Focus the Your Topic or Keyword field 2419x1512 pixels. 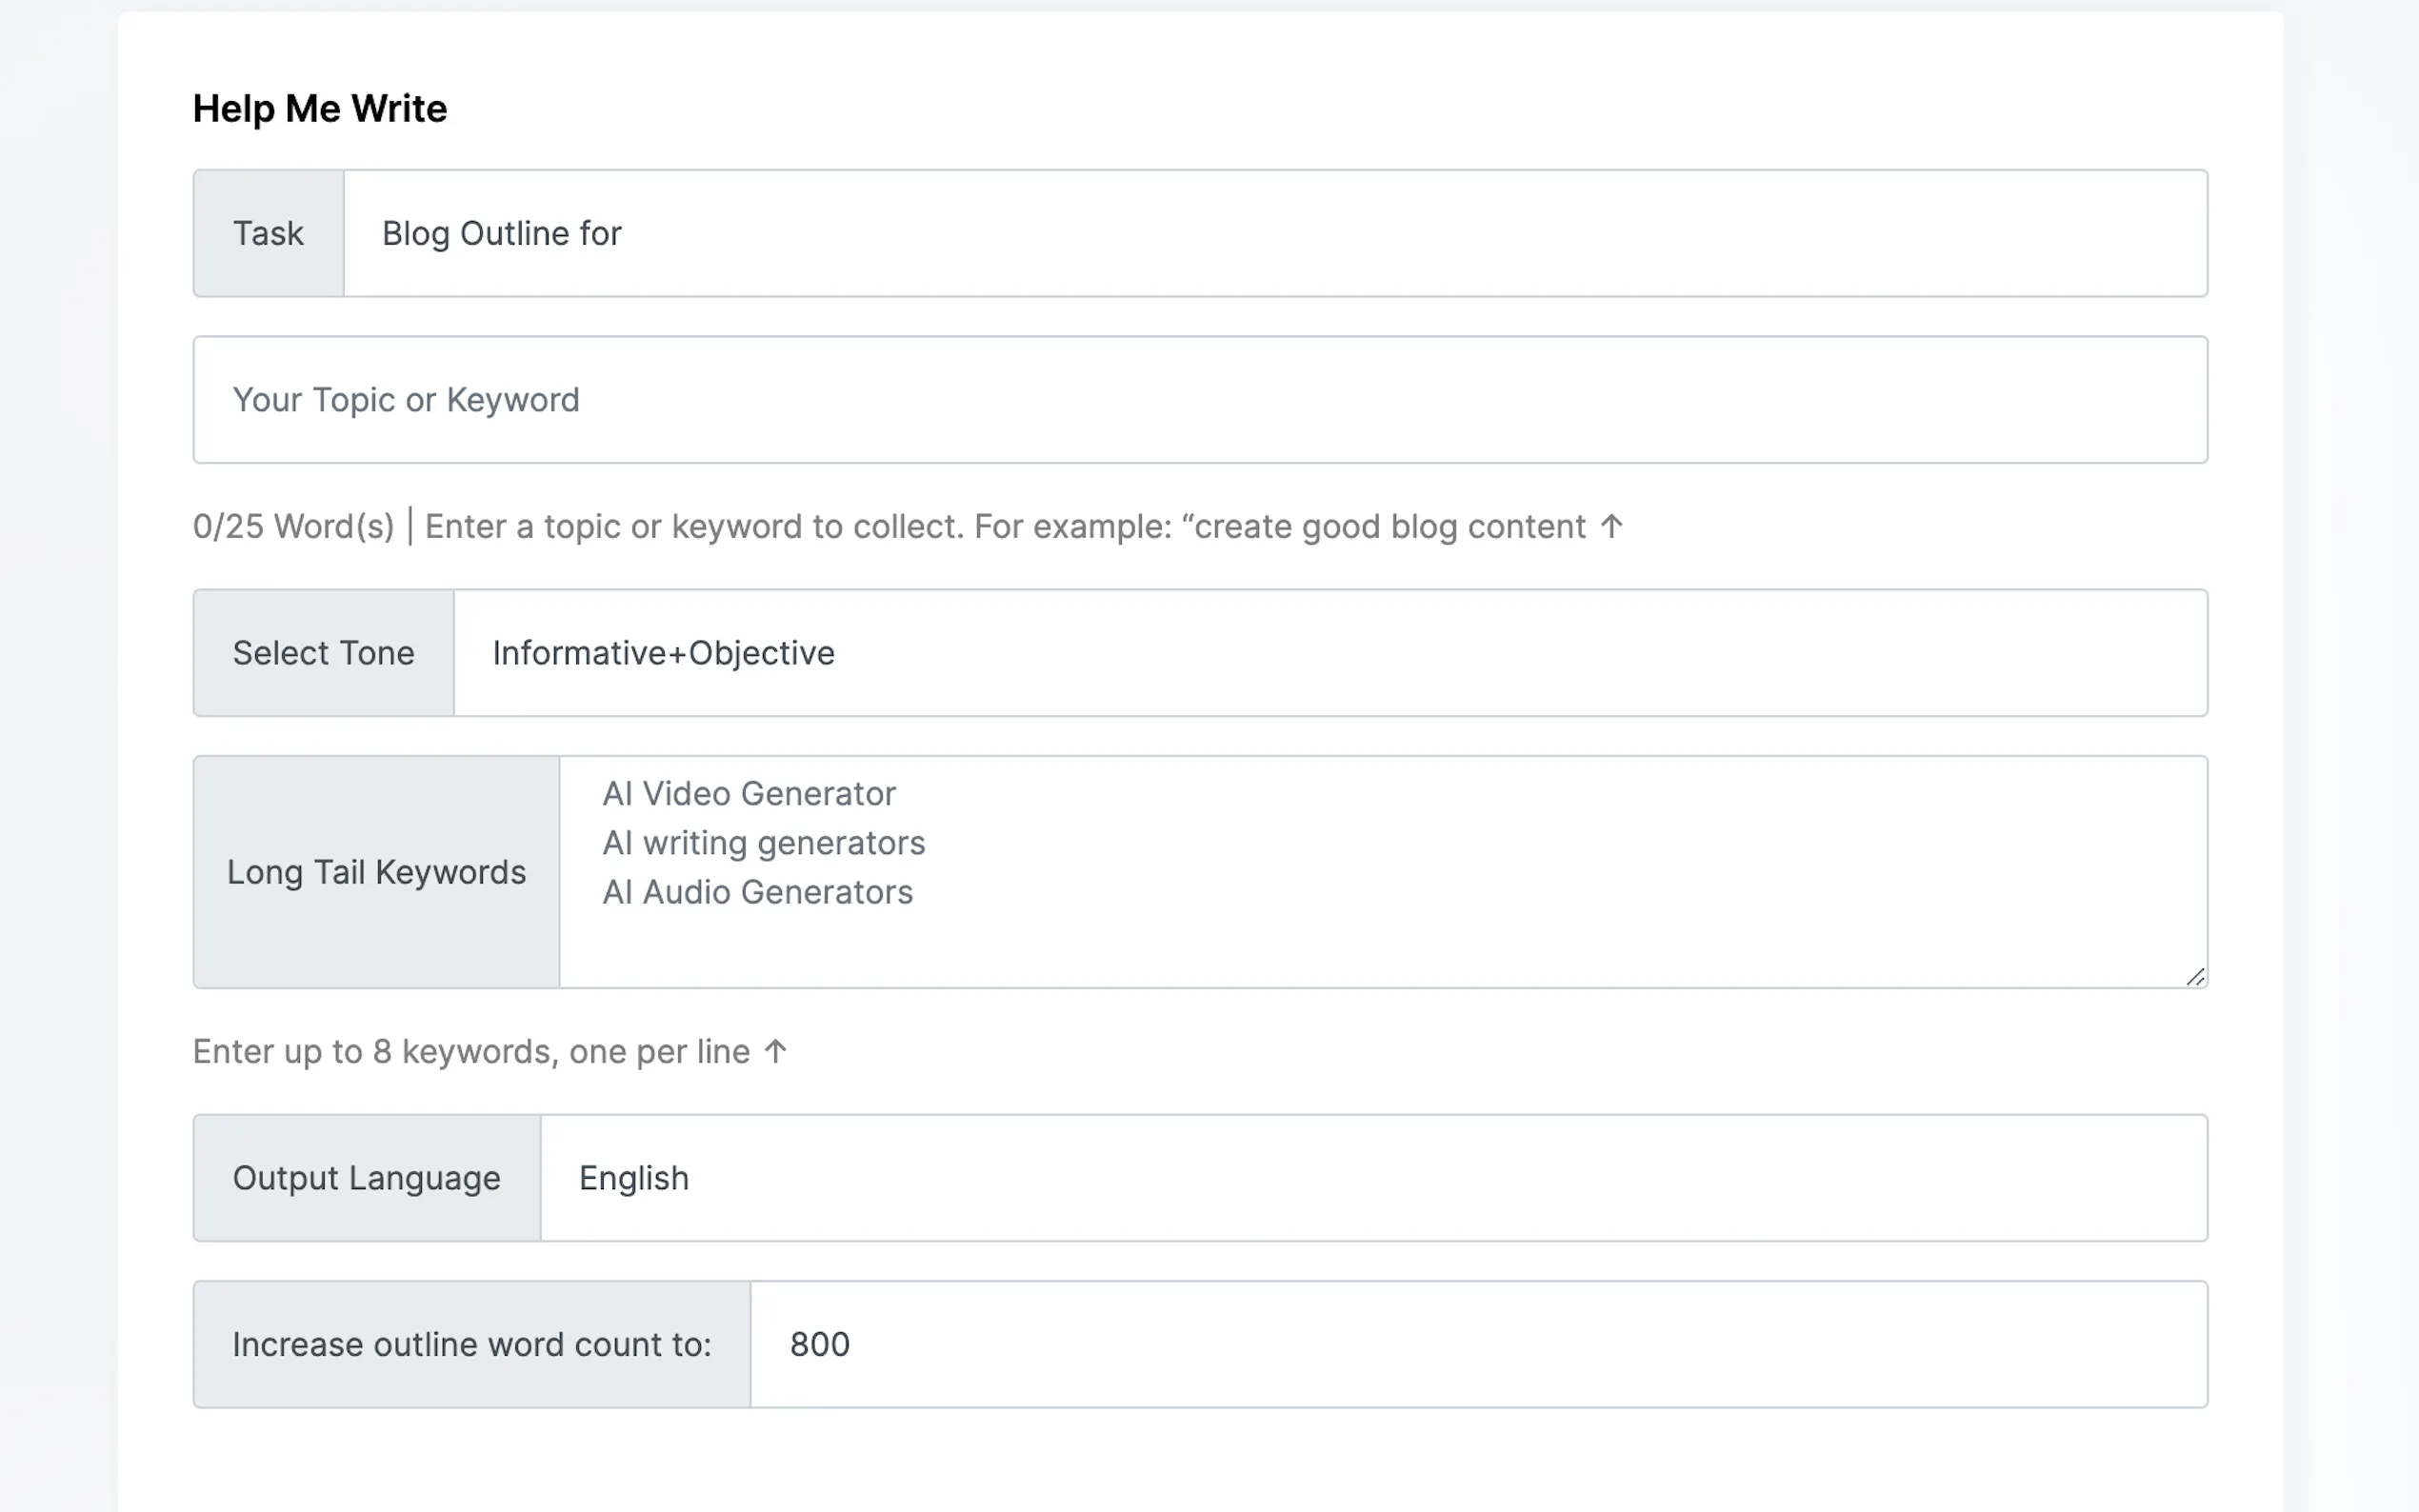[1199, 400]
